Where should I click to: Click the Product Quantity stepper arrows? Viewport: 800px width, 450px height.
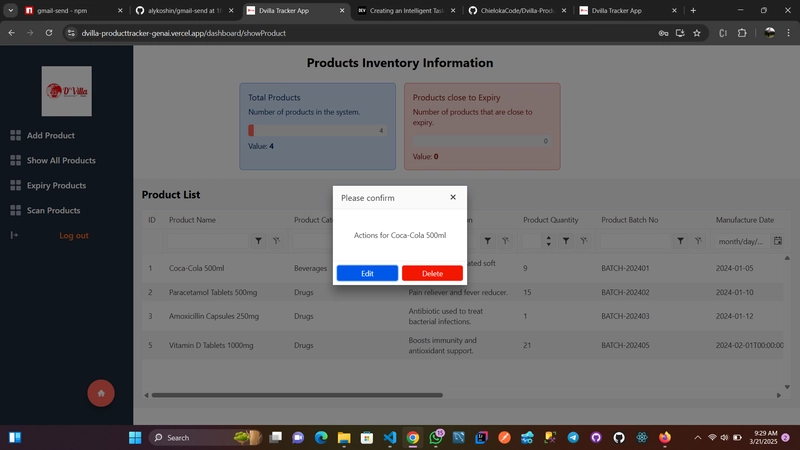click(x=548, y=241)
